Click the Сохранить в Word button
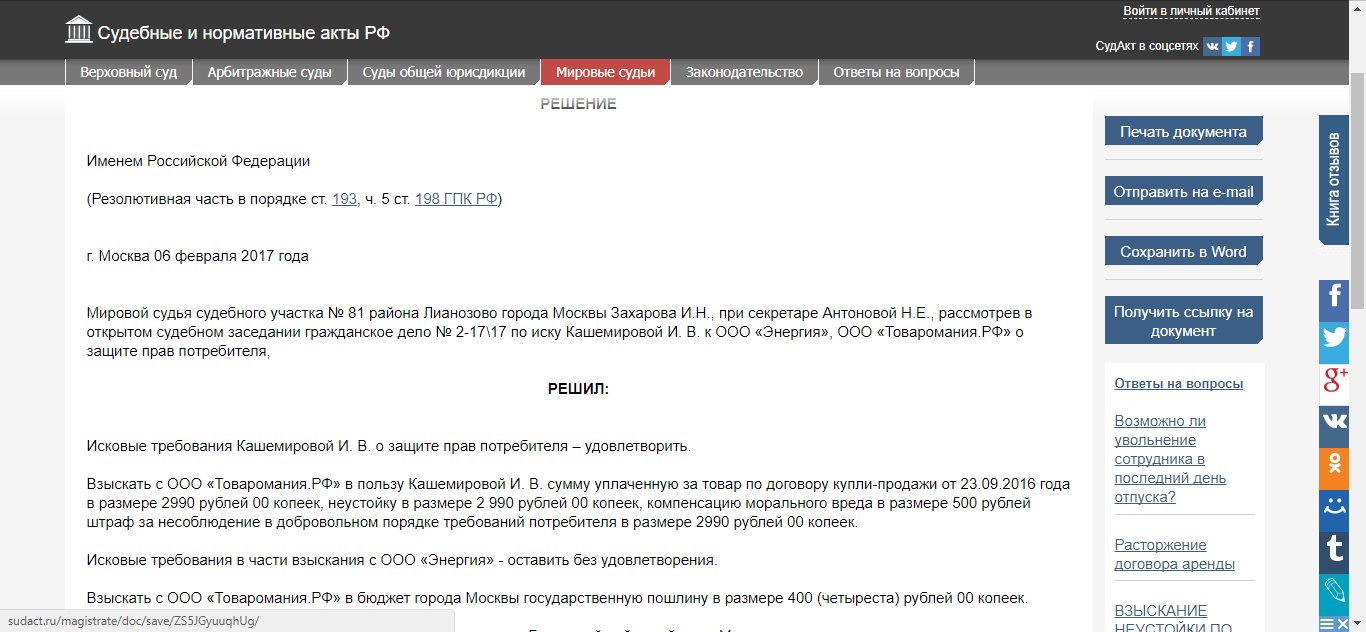 coord(1183,251)
